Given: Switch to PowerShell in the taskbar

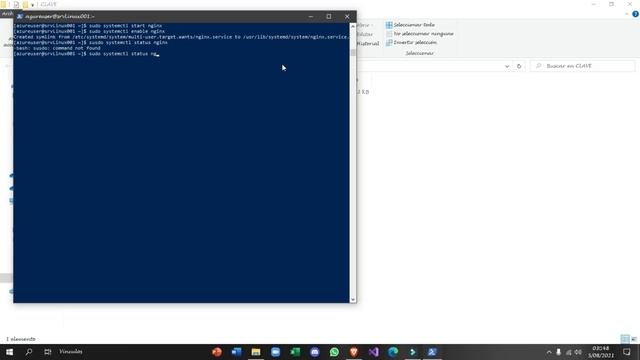Looking at the screenshot, I should point(432,352).
